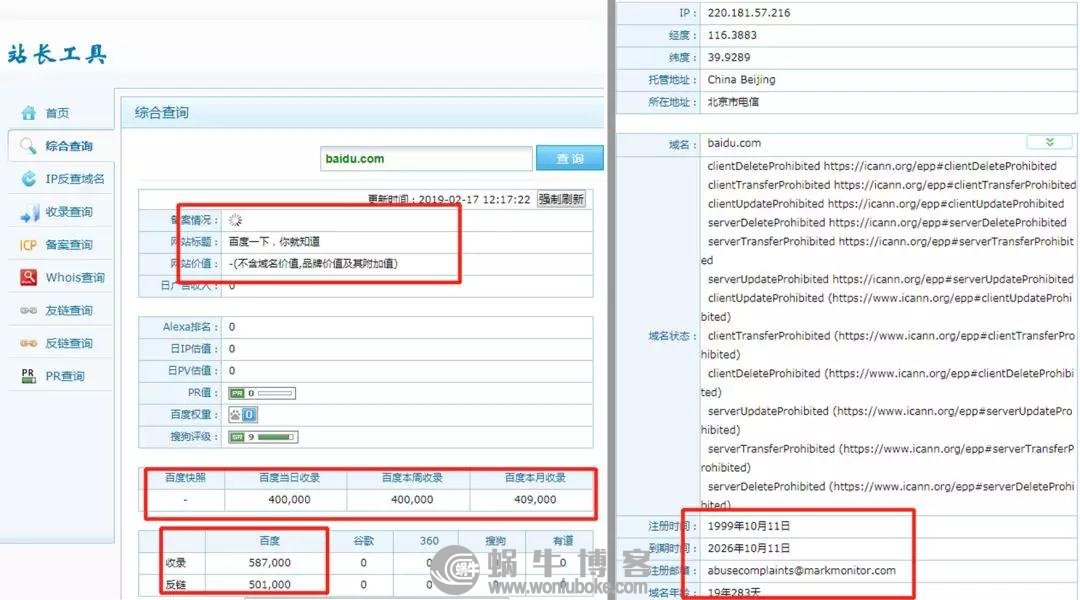Viewport: 1080px width, 600px height.
Task: Click the PR值 progress bar
Action: [x=262, y=393]
